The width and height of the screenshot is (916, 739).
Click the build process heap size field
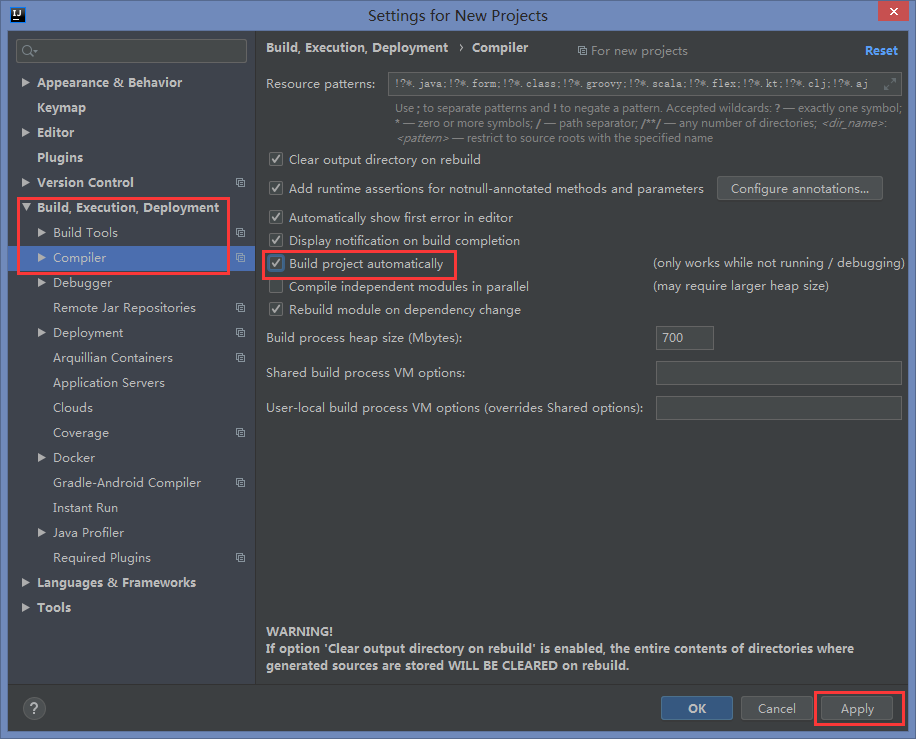(684, 337)
